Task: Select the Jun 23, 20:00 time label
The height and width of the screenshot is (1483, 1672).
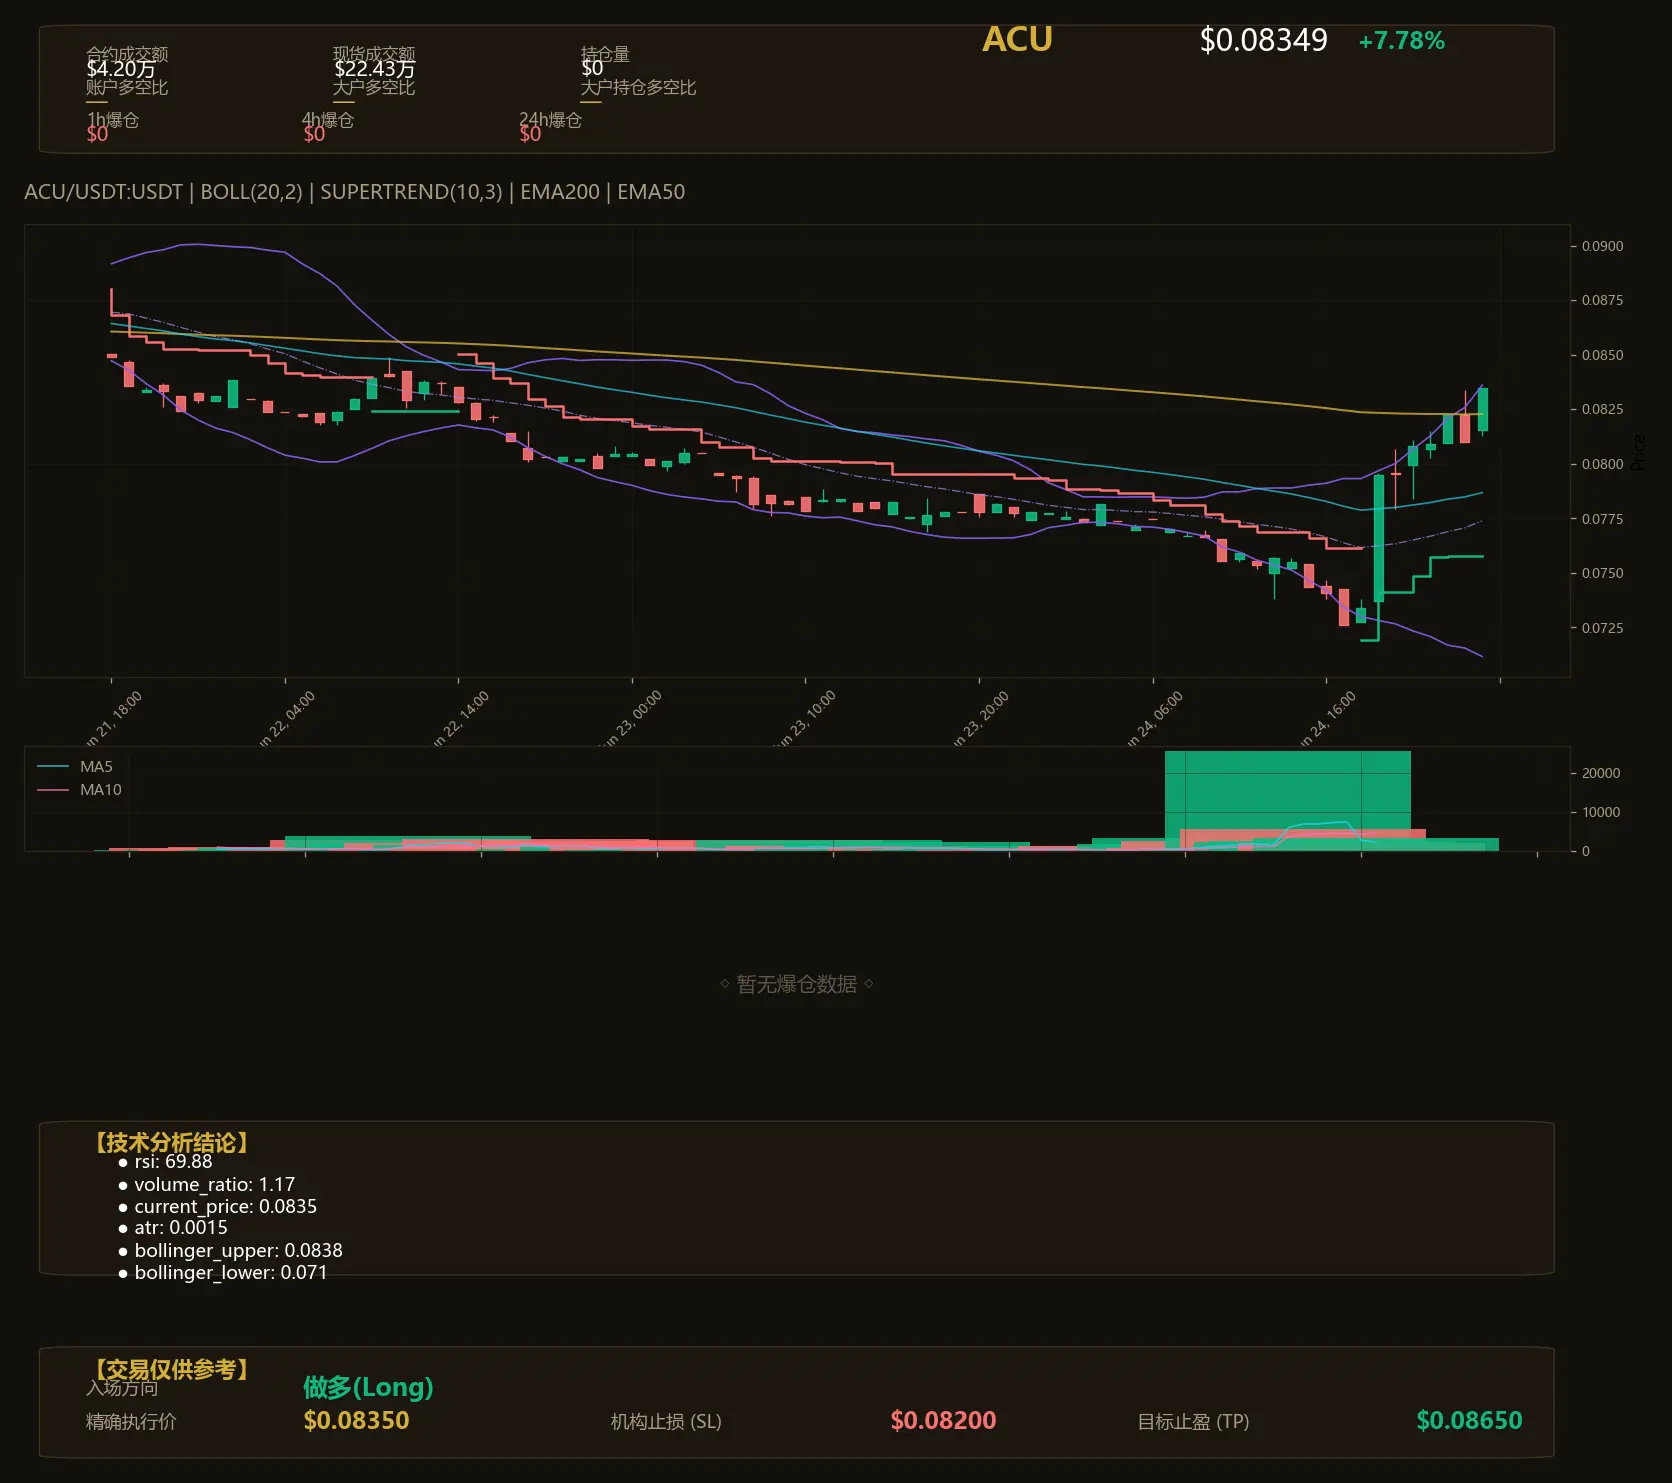Action: pos(980,718)
